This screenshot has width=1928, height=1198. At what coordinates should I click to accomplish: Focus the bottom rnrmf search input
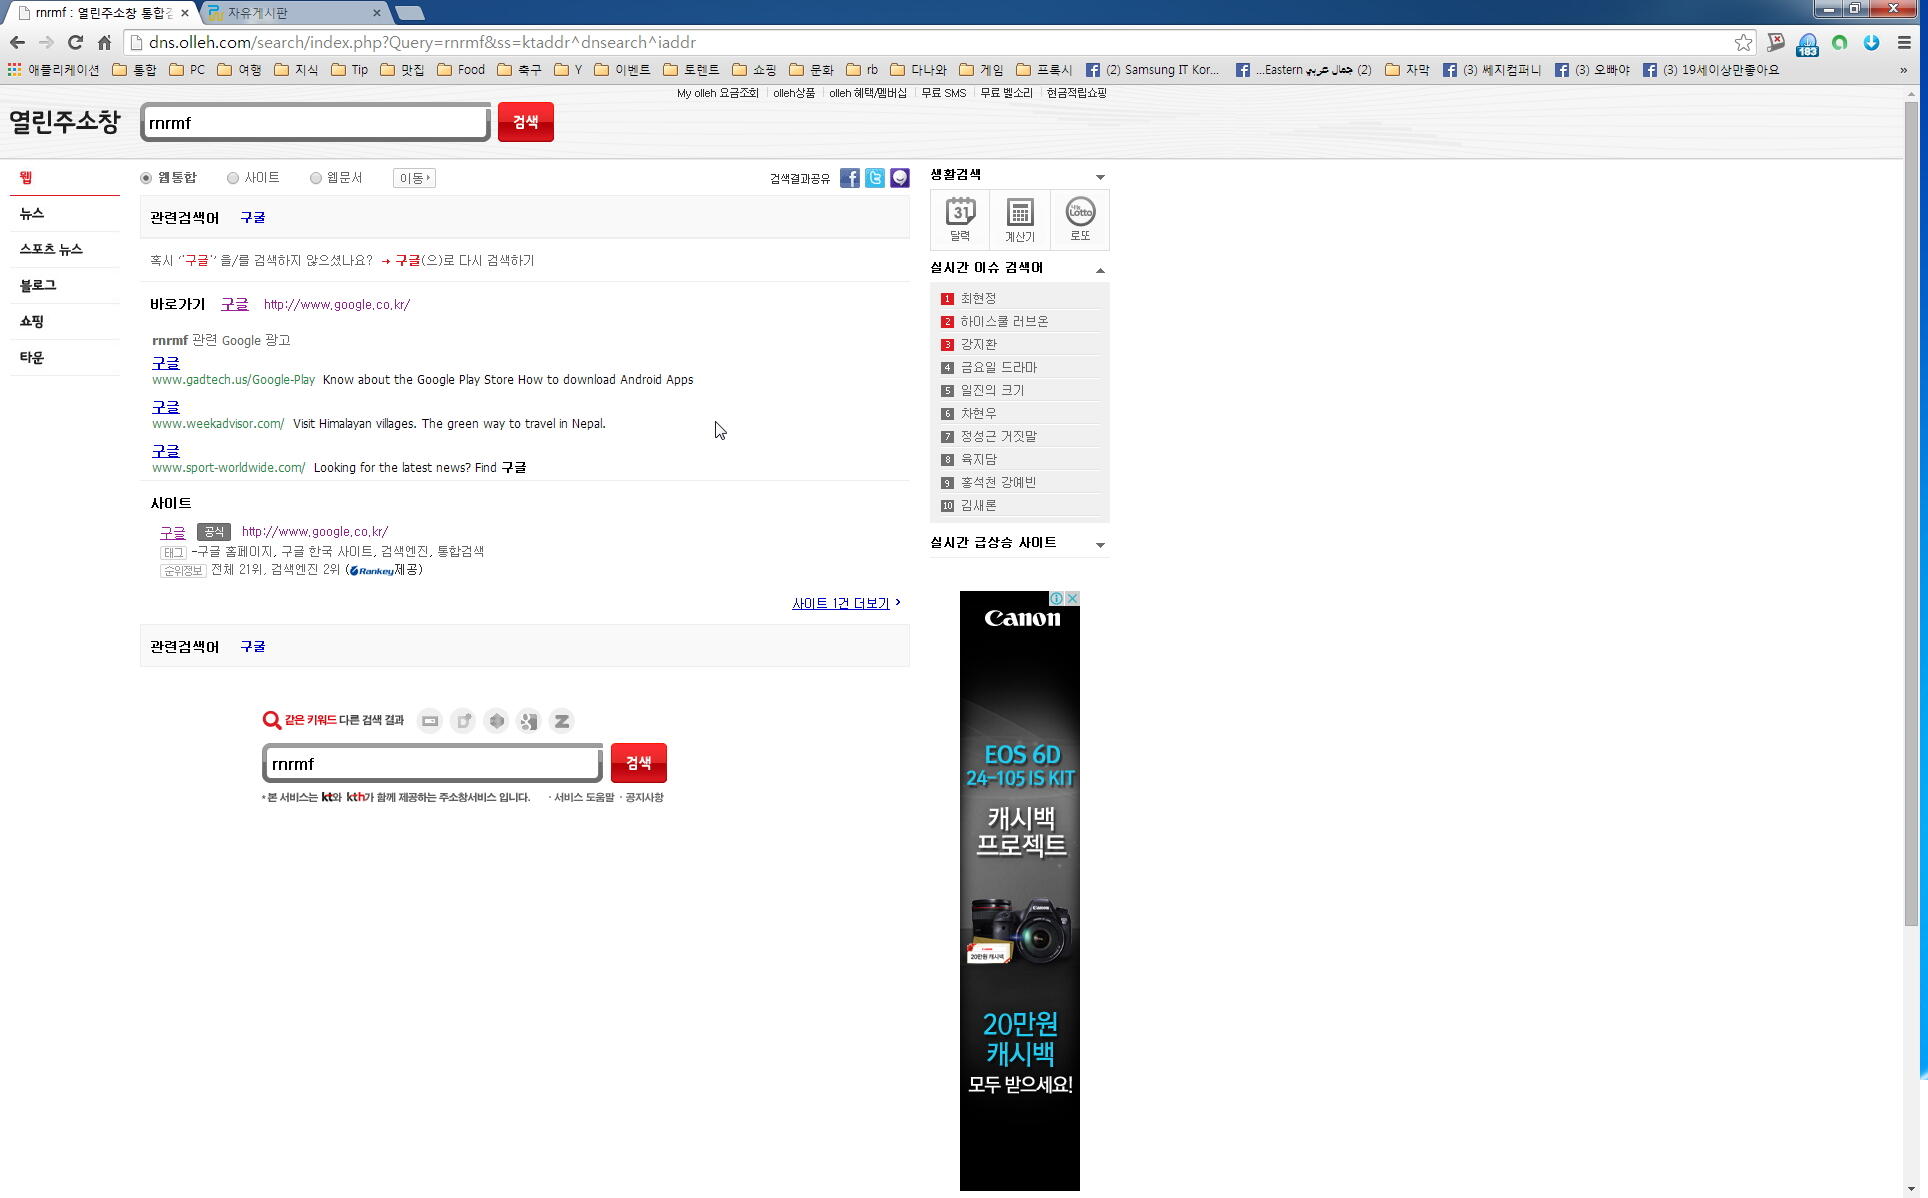(x=432, y=764)
